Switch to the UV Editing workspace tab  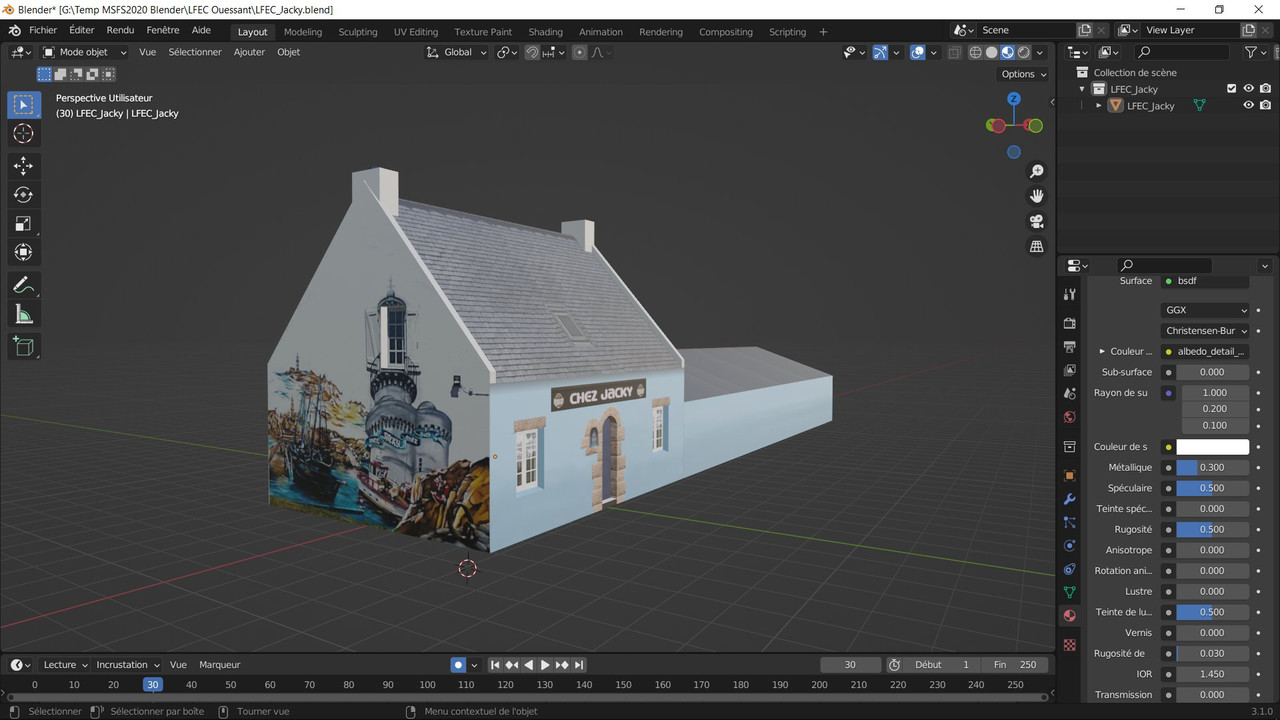(x=416, y=32)
